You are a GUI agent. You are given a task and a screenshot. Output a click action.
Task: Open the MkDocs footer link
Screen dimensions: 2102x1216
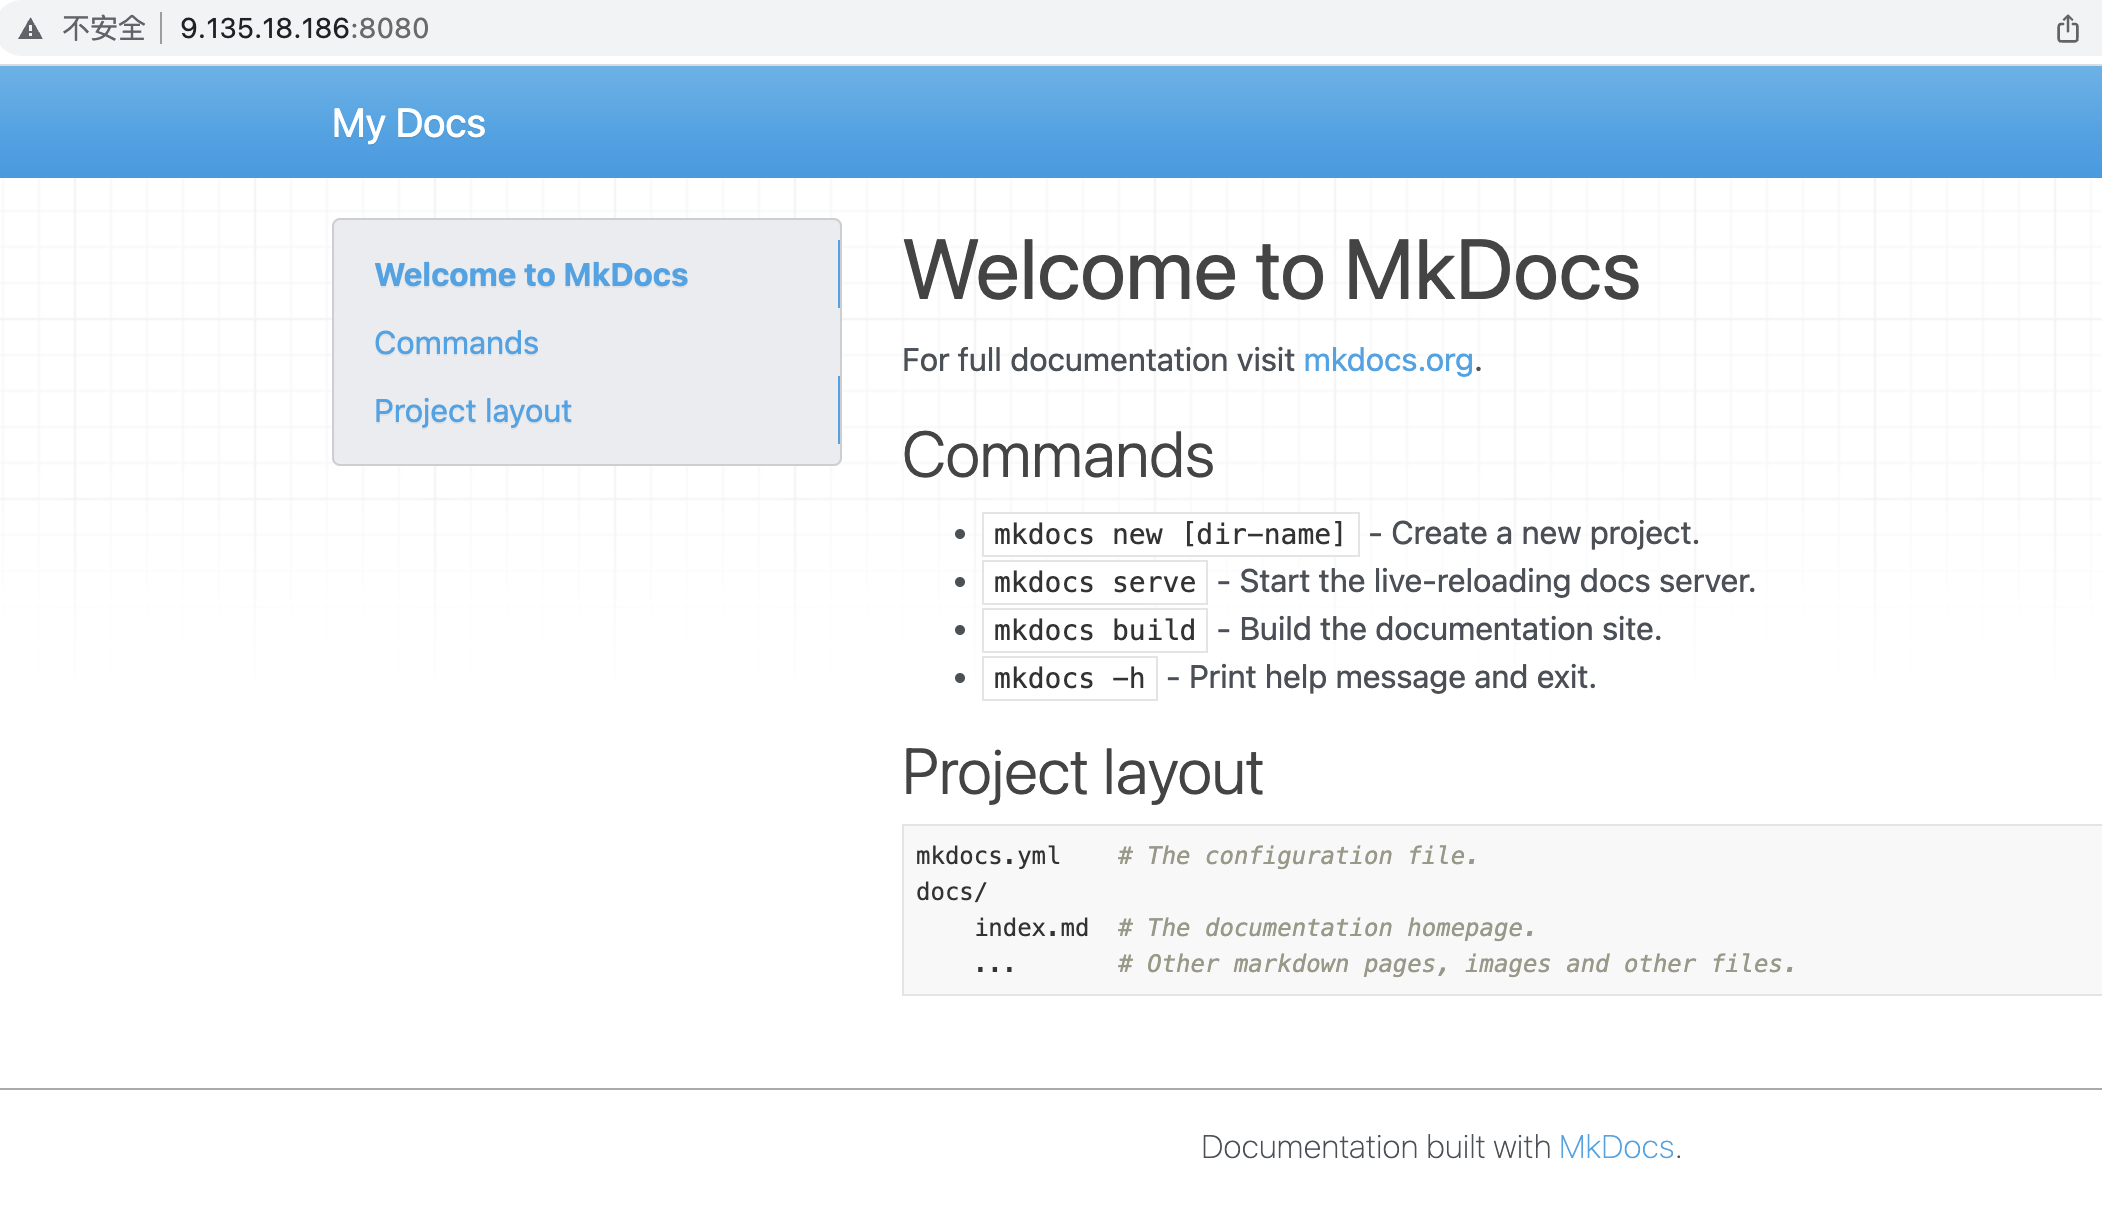tap(1616, 1147)
